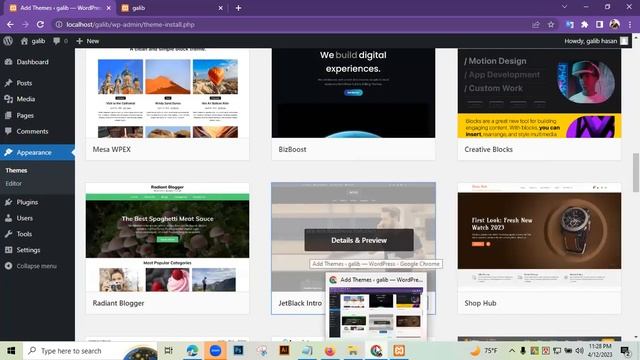Open a new browser tab
640x360 pixels.
point(238,8)
